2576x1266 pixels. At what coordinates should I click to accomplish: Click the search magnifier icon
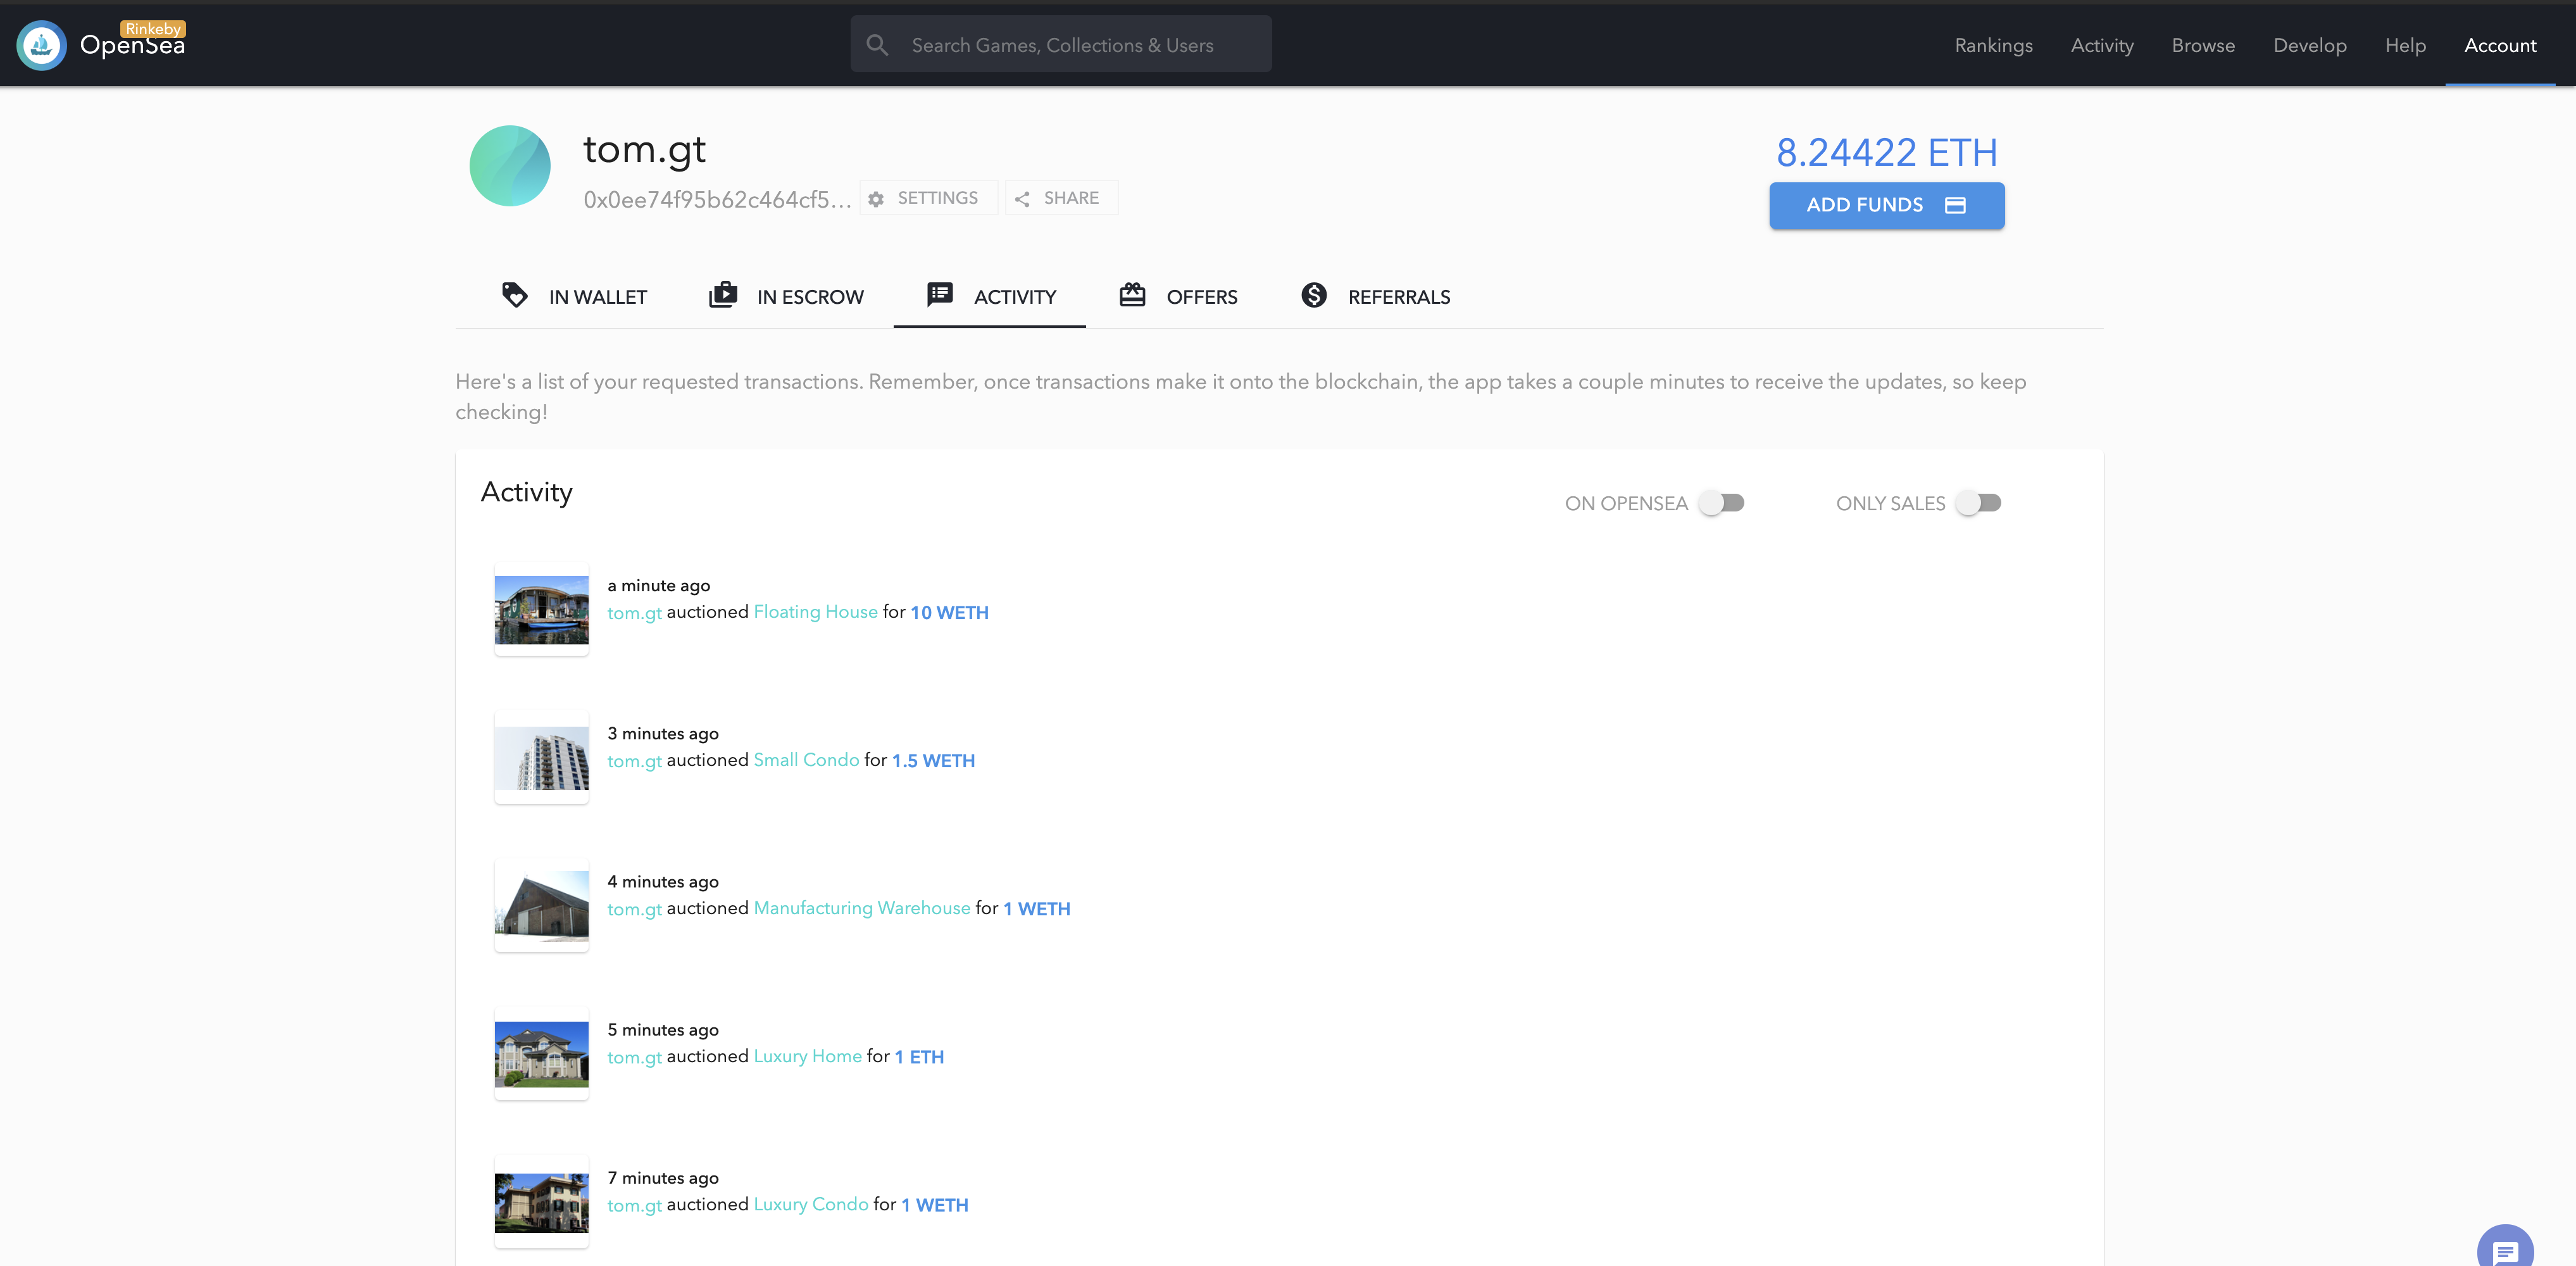pyautogui.click(x=877, y=45)
